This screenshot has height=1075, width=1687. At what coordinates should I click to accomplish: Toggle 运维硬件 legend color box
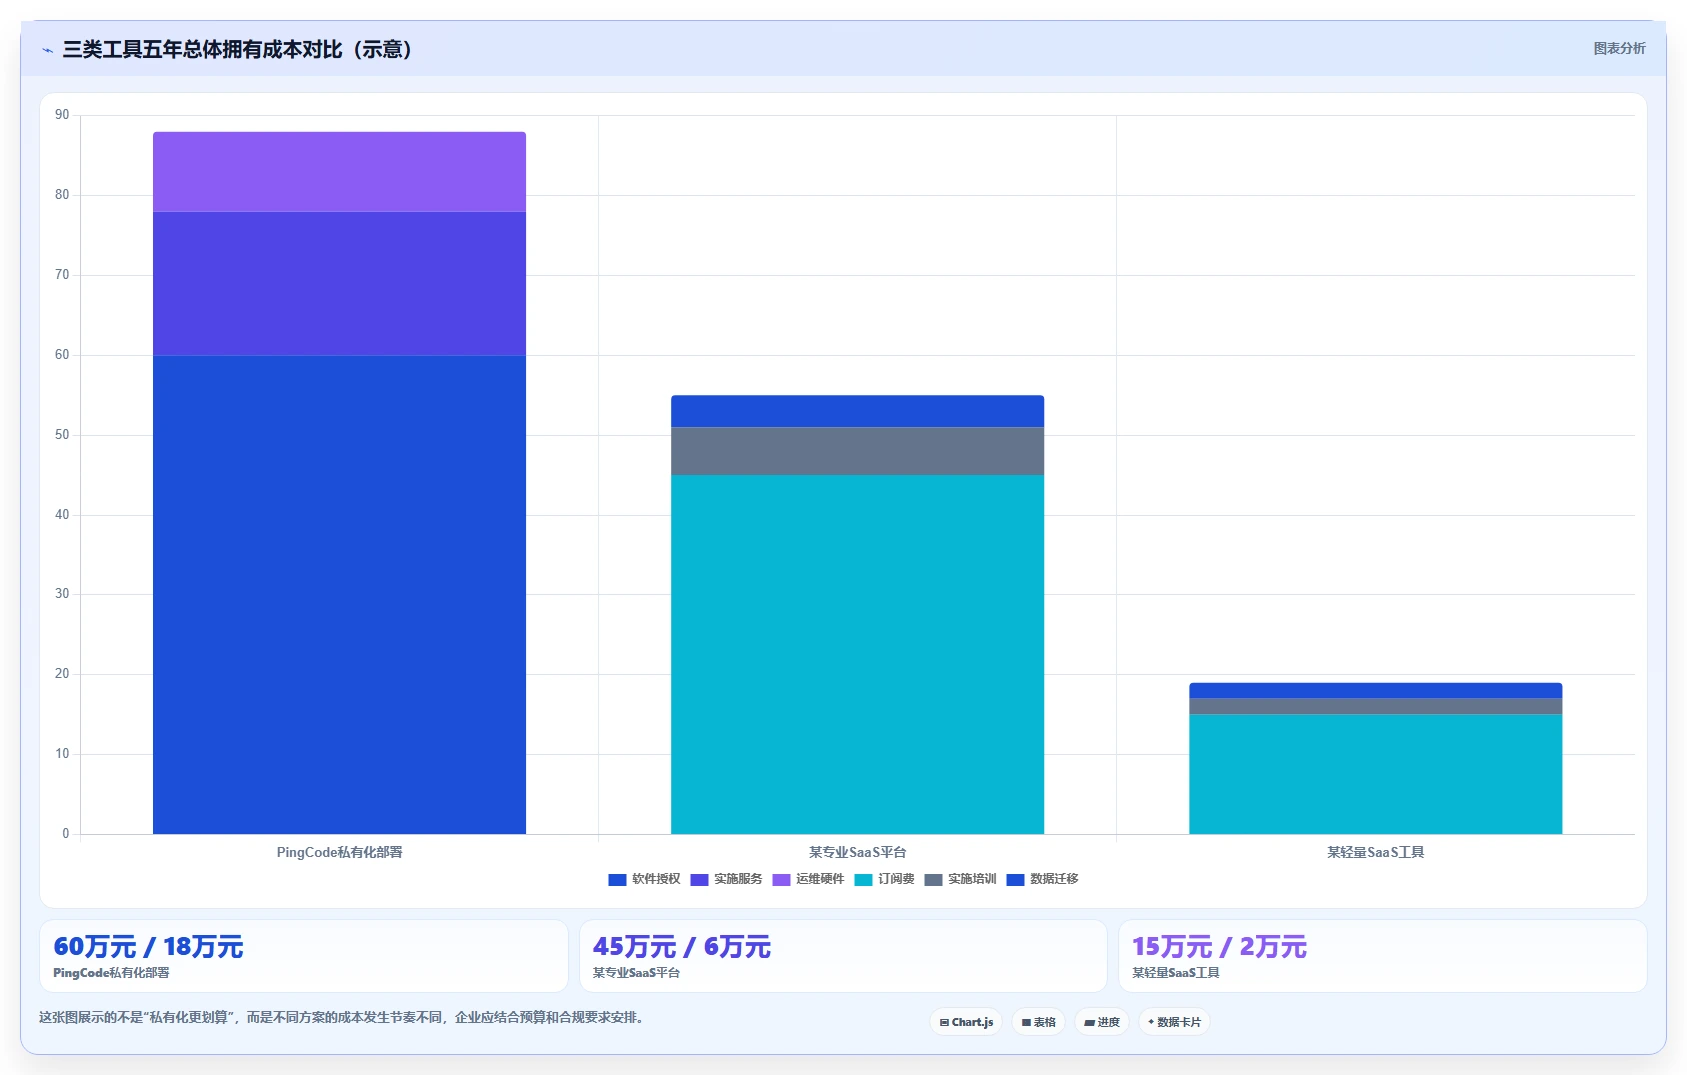point(781,880)
